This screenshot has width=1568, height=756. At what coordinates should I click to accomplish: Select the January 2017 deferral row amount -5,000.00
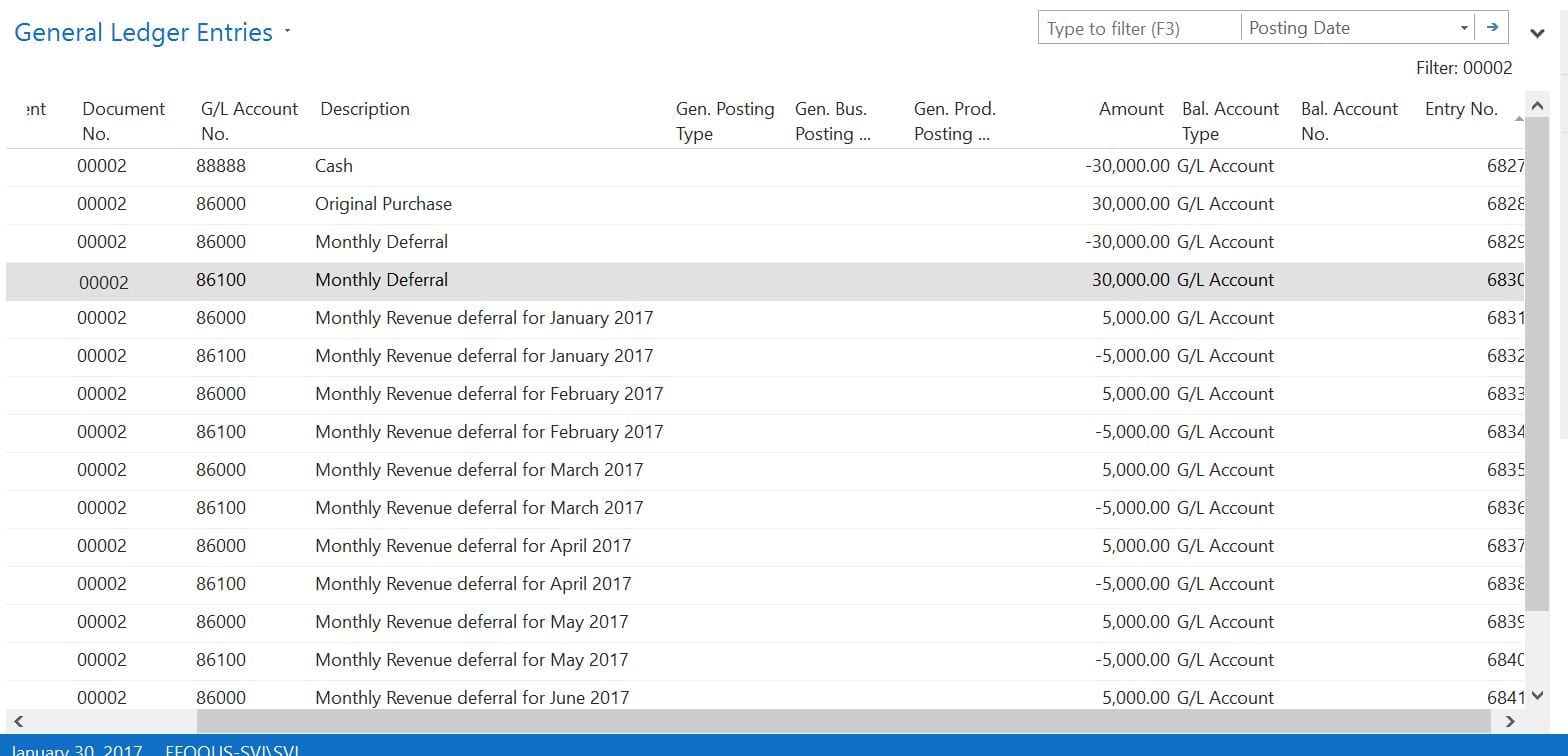[1132, 356]
